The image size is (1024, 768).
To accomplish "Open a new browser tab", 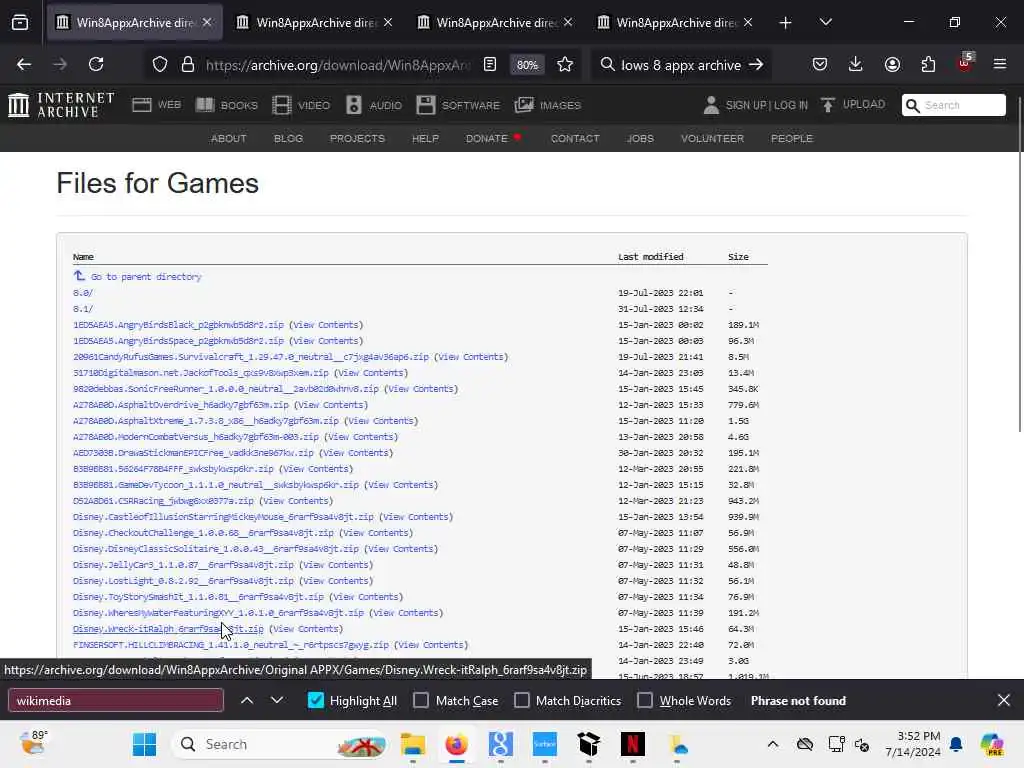I will pos(786,23).
